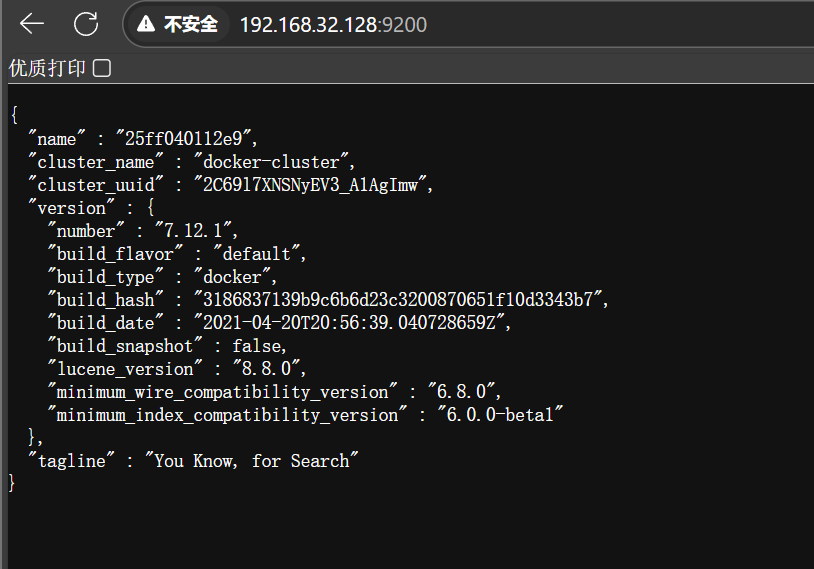Reload the page with the refresh icon
The image size is (814, 569).
click(x=87, y=24)
